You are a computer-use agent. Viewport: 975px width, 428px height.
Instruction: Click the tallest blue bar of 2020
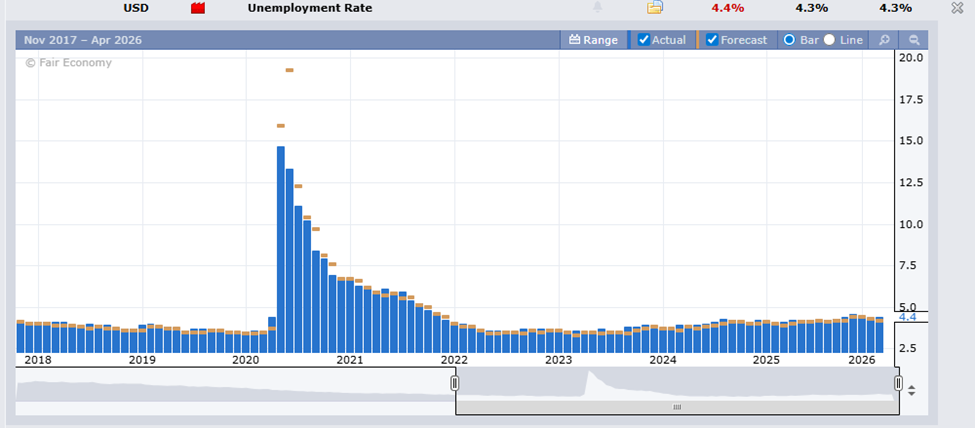tap(280, 249)
